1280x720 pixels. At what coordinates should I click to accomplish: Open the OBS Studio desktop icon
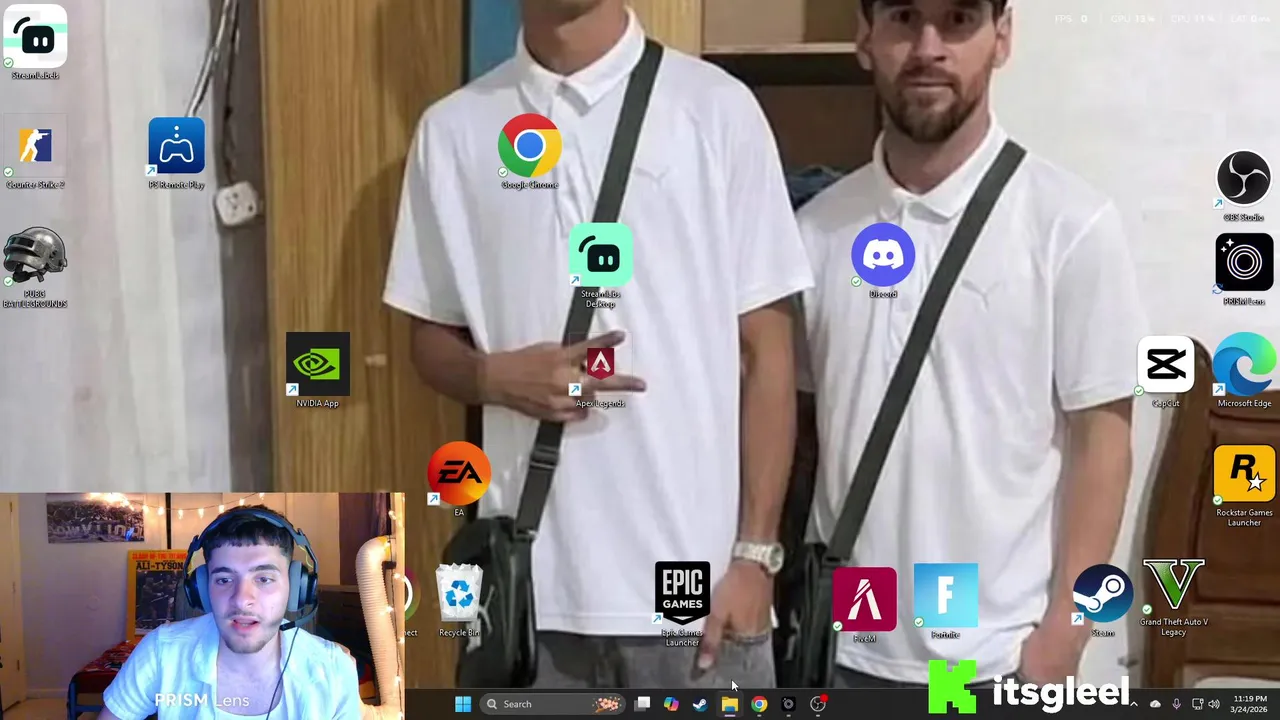[1244, 186]
